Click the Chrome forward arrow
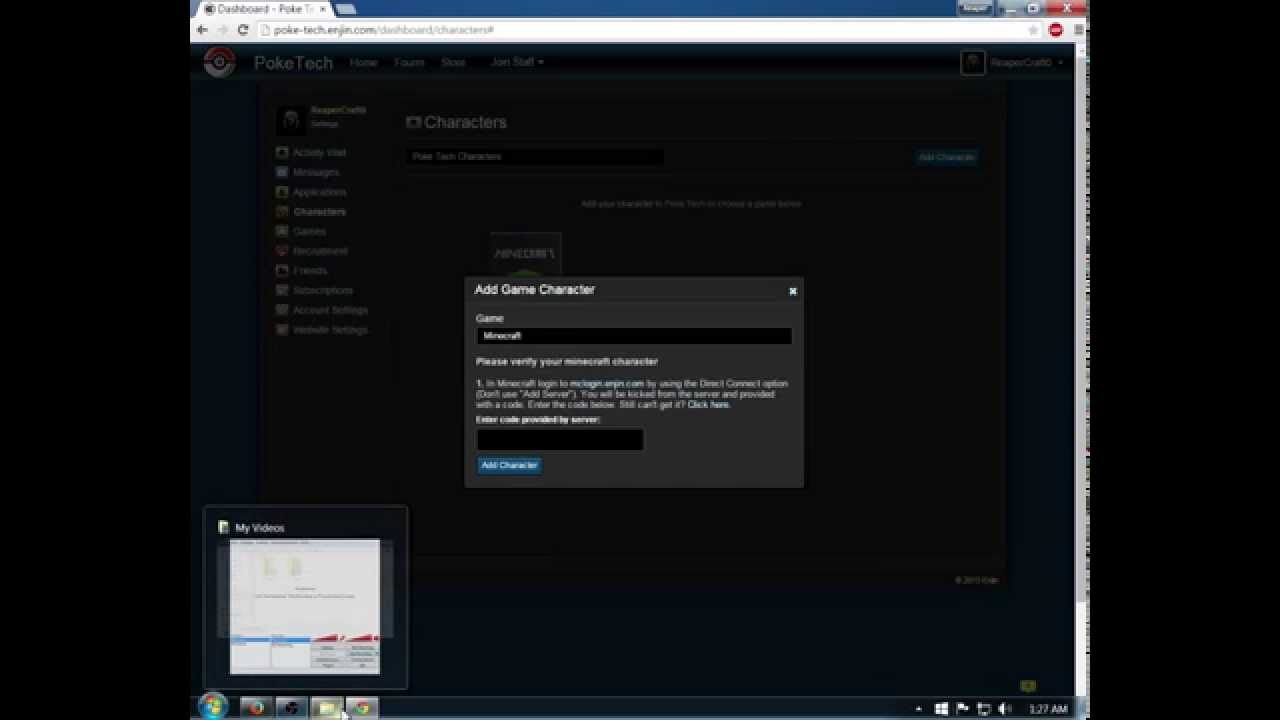Image resolution: width=1280 pixels, height=720 pixels. (222, 30)
